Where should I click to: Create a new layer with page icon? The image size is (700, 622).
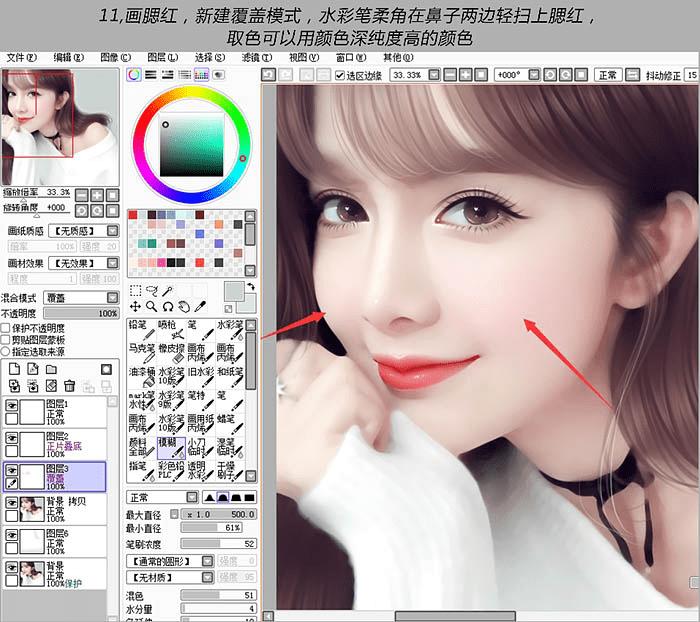[14, 369]
